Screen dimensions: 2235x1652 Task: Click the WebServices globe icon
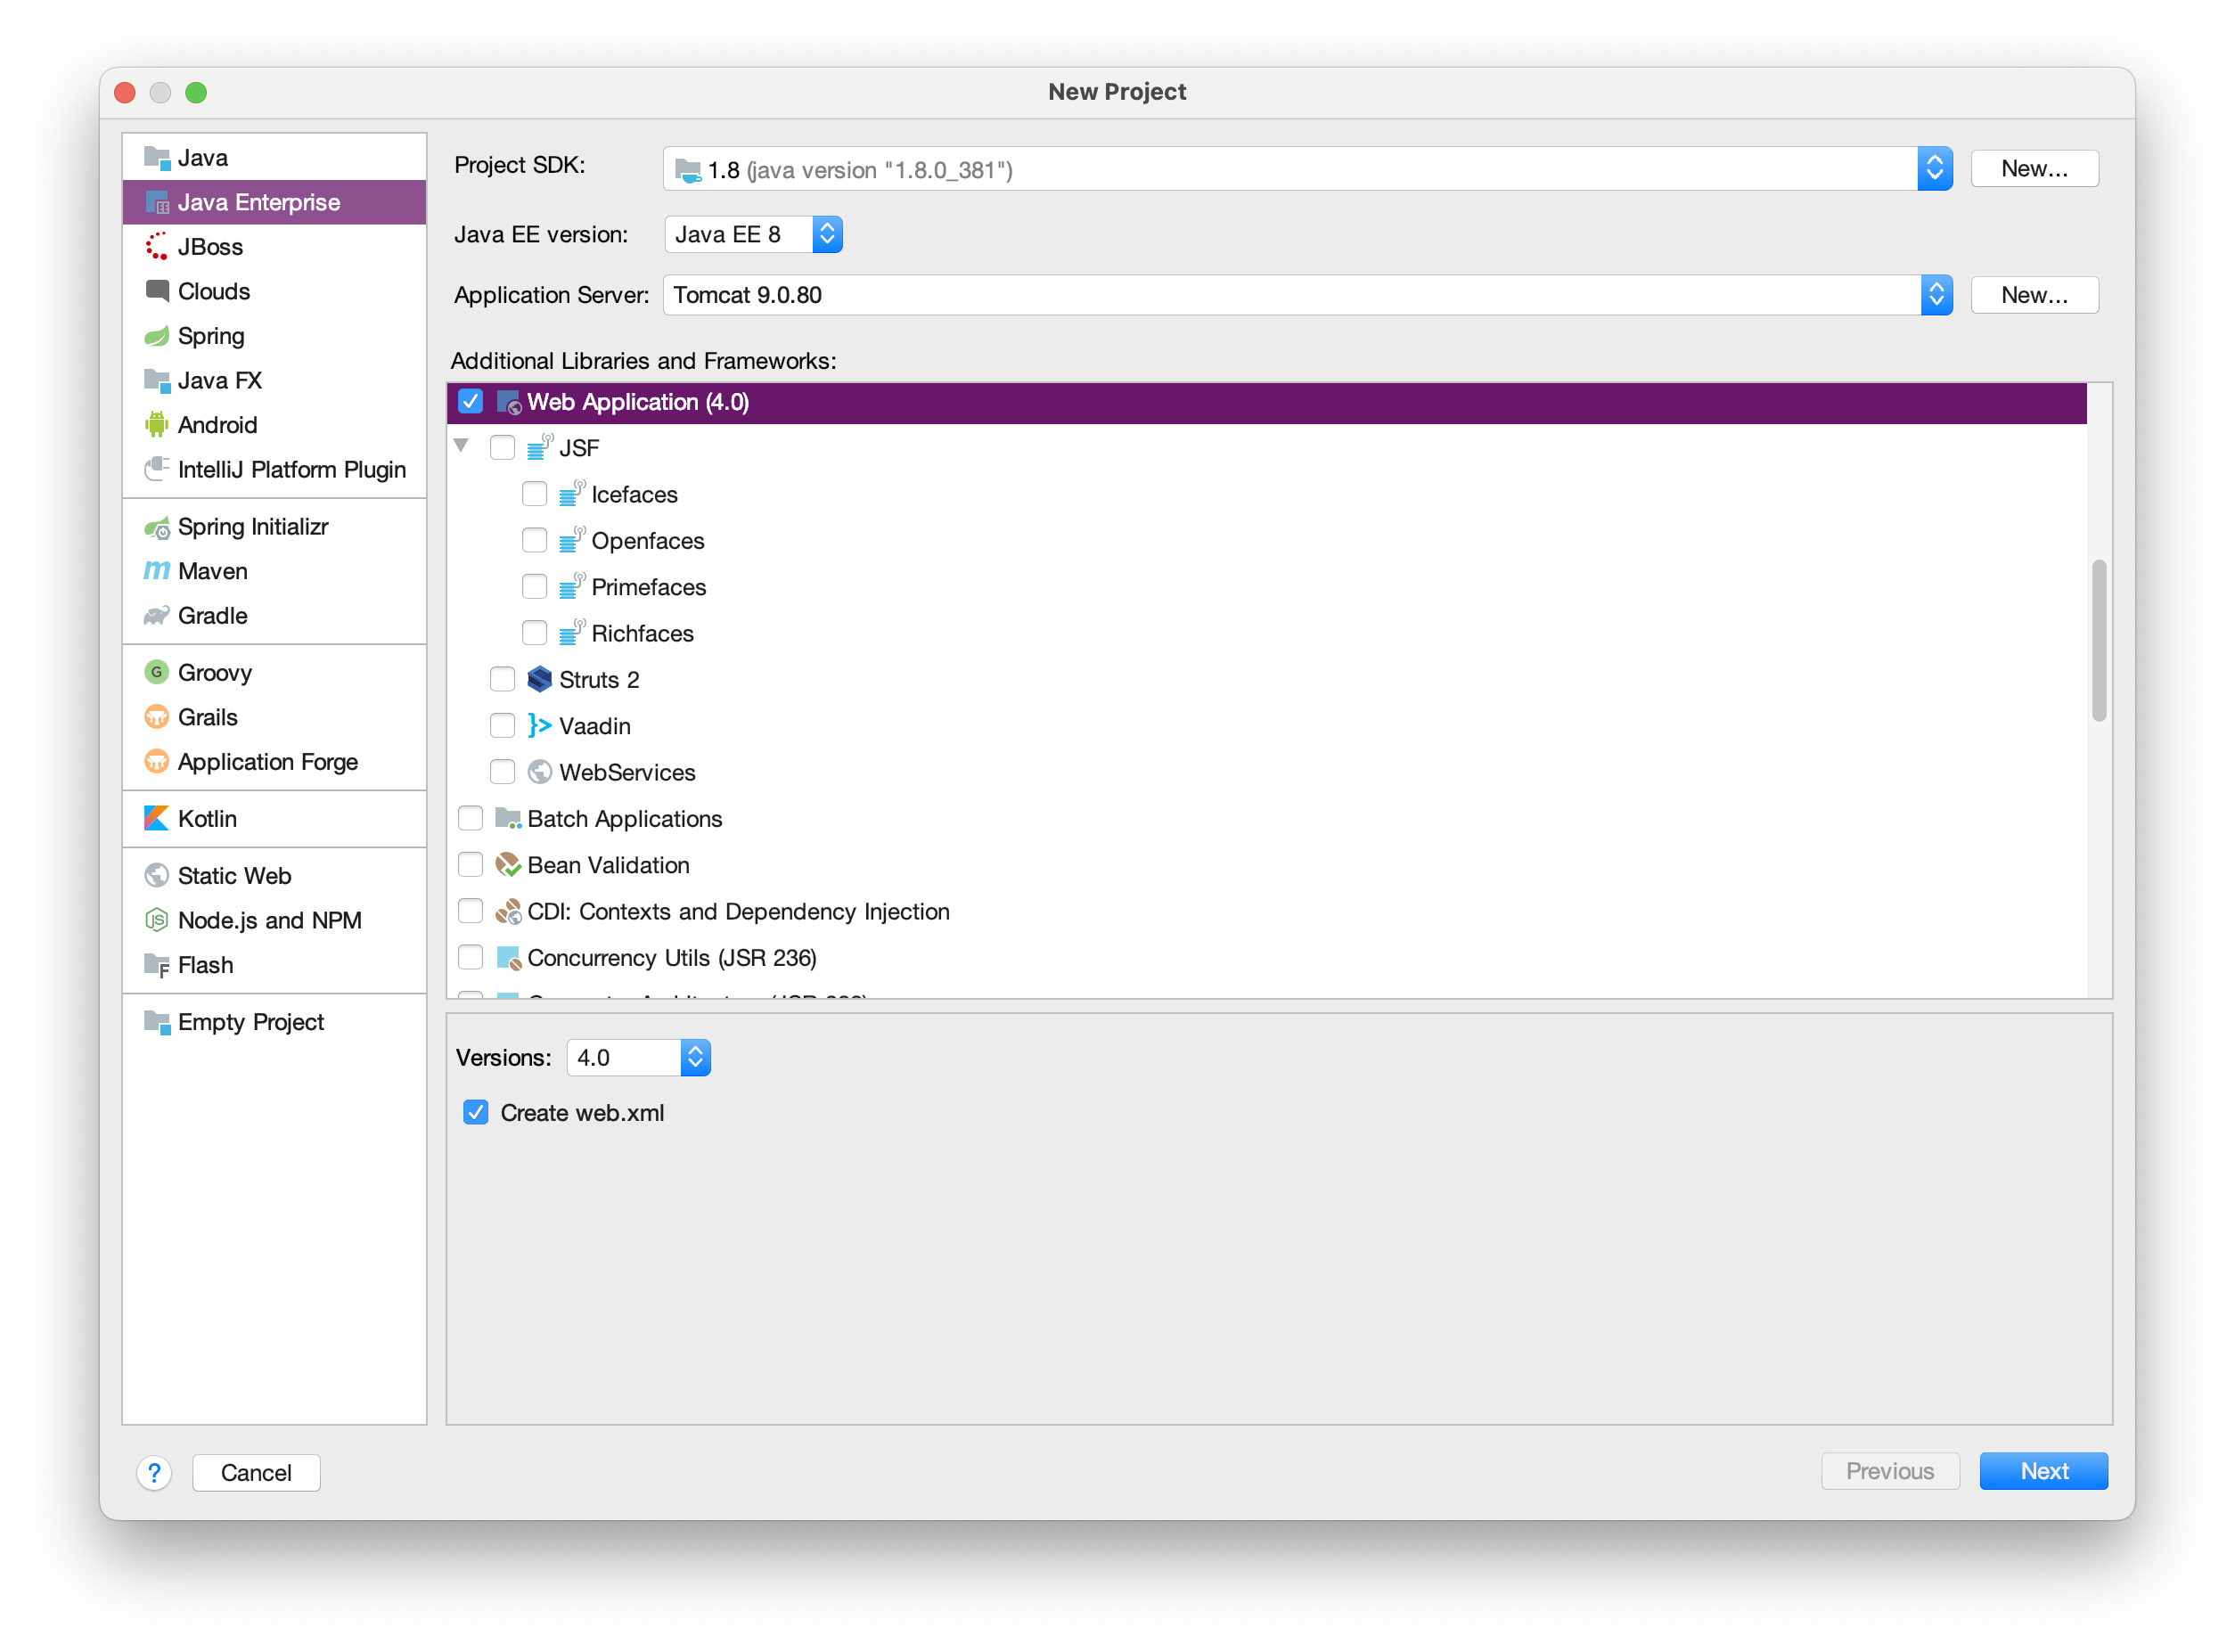click(x=539, y=772)
